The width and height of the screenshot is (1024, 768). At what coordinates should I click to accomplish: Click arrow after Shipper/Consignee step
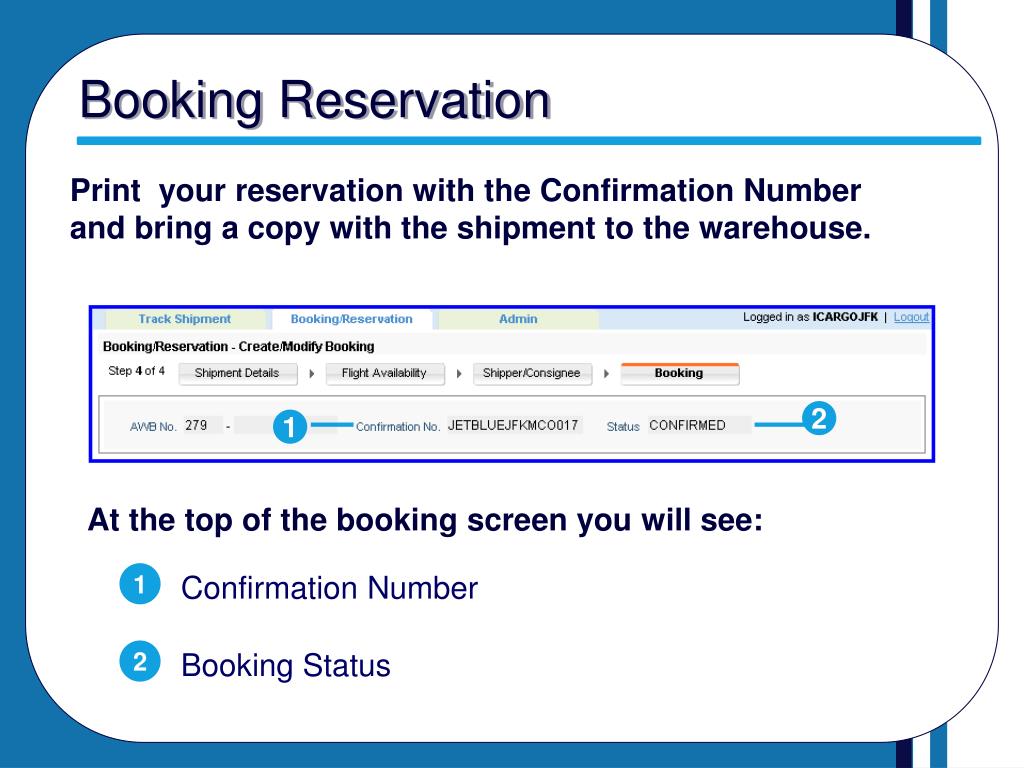tap(607, 374)
